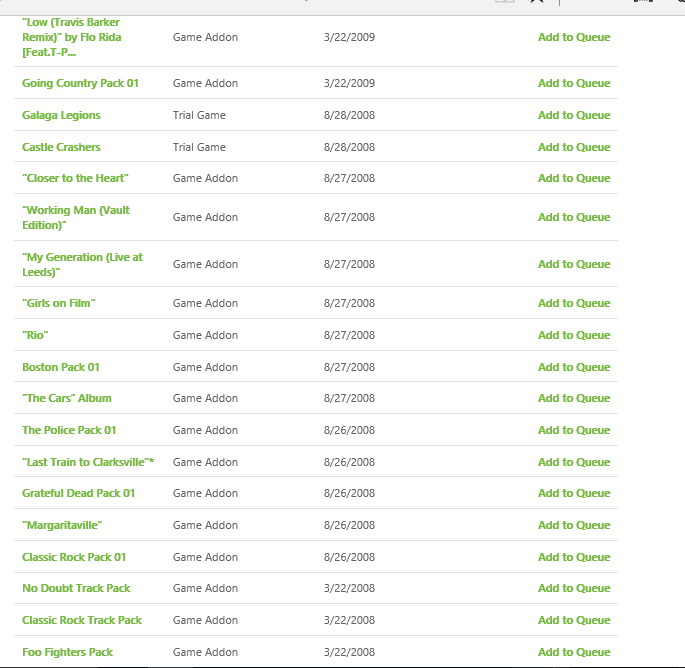Select Game Addon type for No Doubt Track Pack
This screenshot has width=685, height=668.
pyautogui.click(x=205, y=588)
